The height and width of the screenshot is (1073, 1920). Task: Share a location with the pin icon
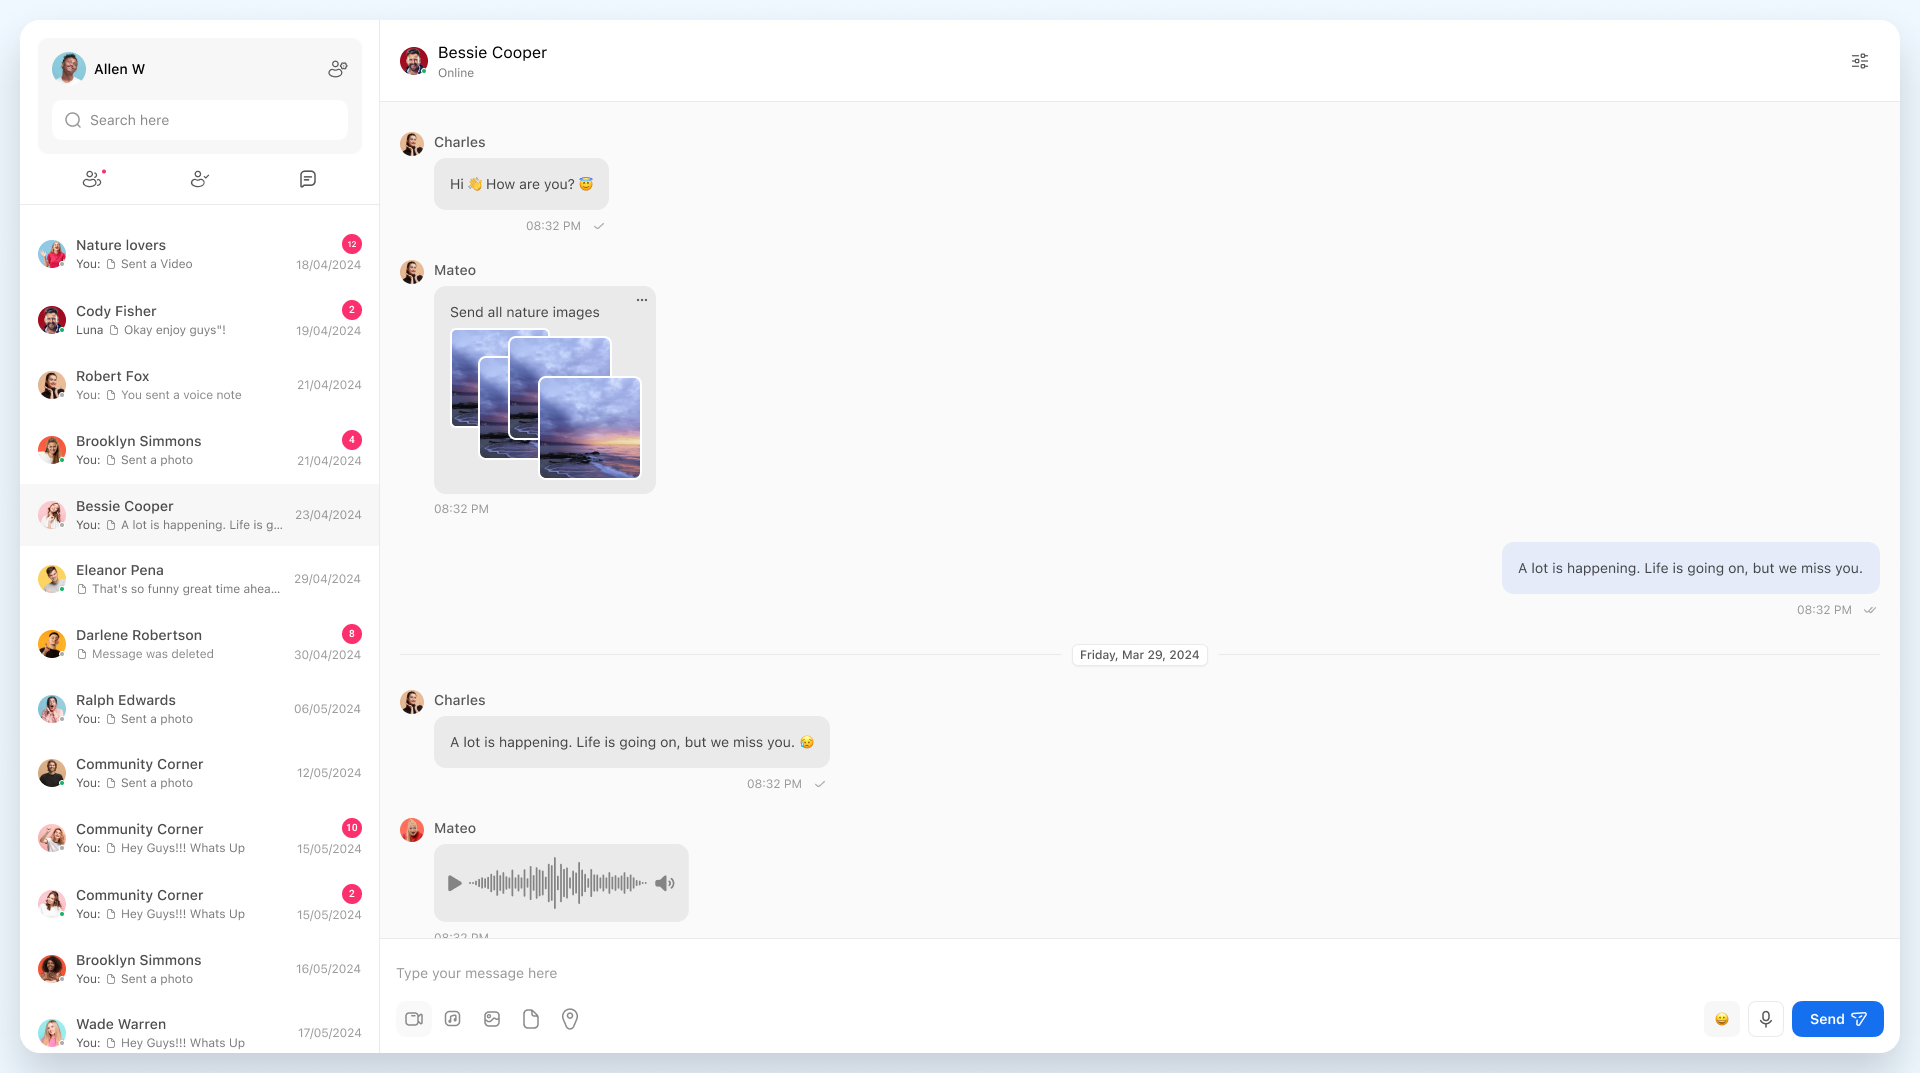click(x=570, y=1018)
